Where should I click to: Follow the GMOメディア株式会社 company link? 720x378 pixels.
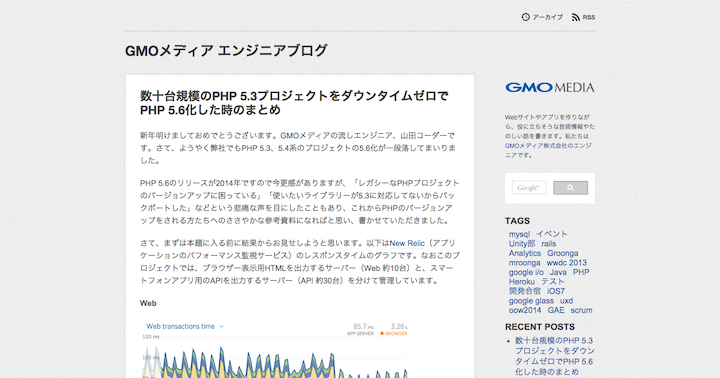pos(536,146)
